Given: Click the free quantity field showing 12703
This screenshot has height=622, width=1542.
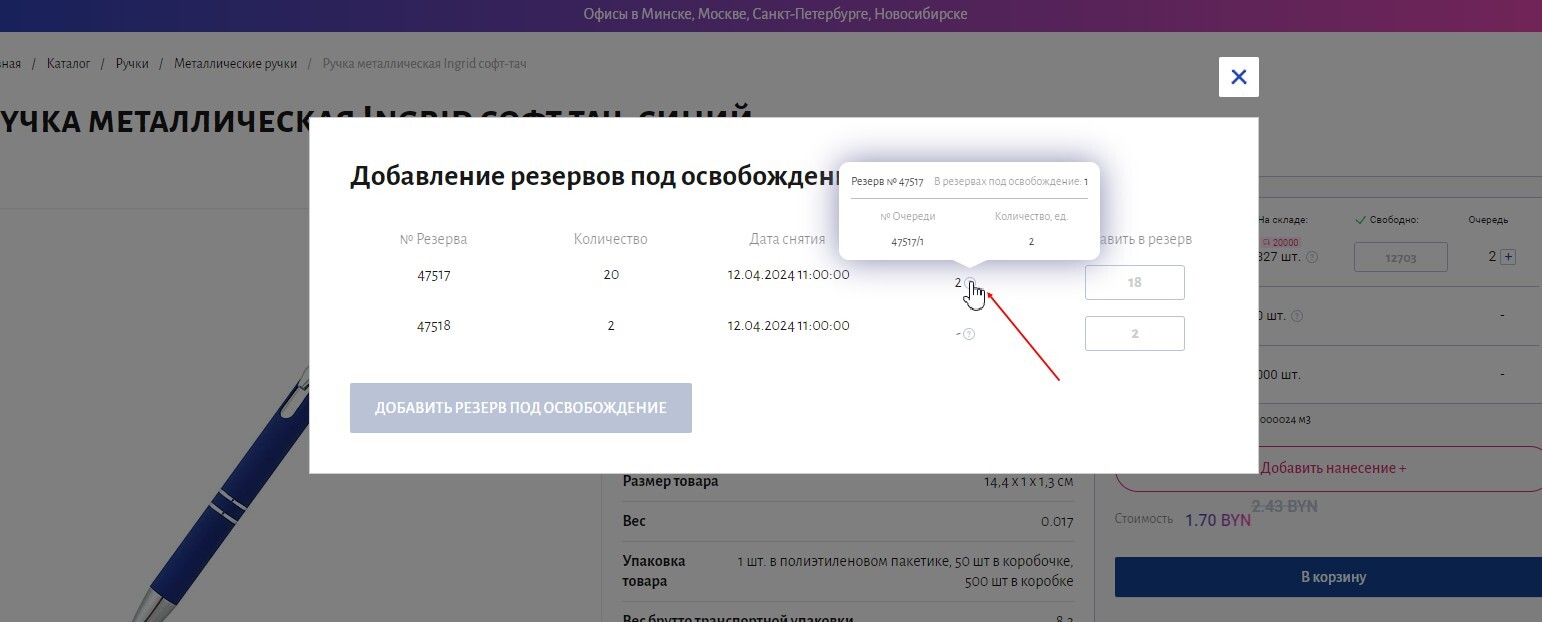Looking at the screenshot, I should (x=1400, y=257).
